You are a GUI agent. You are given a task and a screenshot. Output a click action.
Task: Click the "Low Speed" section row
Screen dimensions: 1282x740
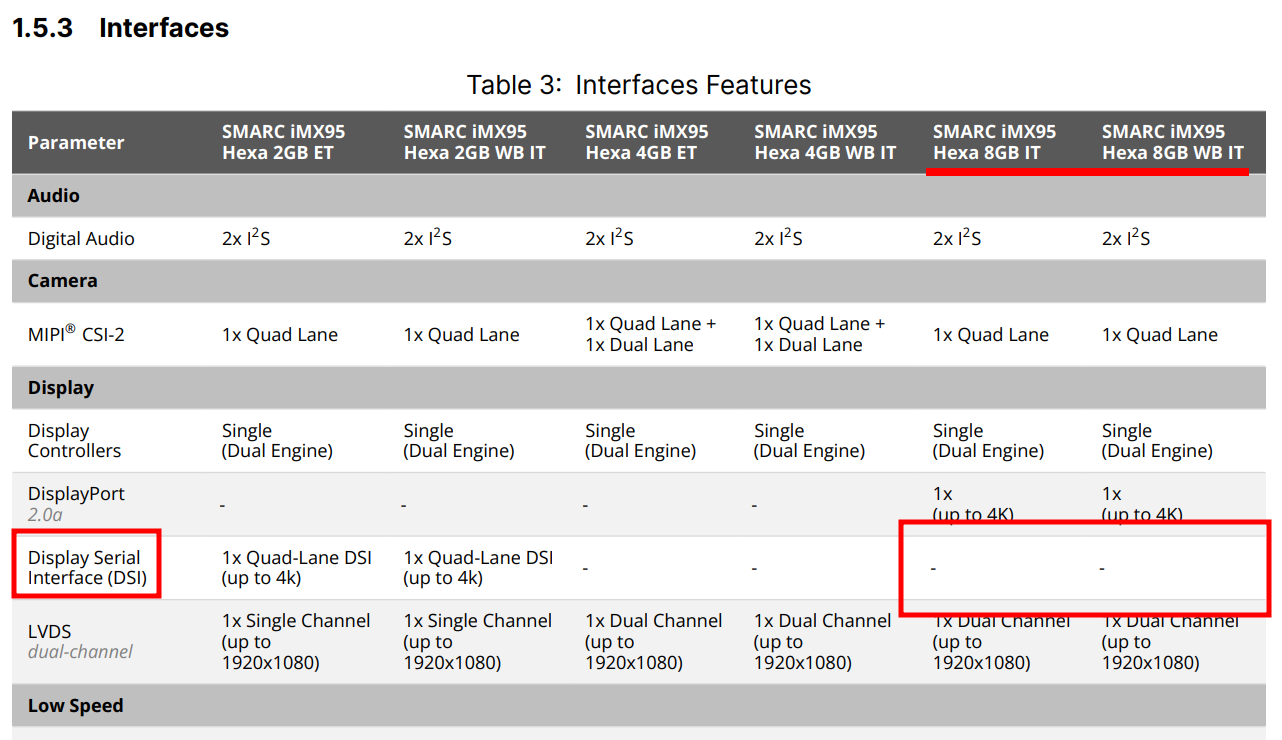[x=75, y=706]
